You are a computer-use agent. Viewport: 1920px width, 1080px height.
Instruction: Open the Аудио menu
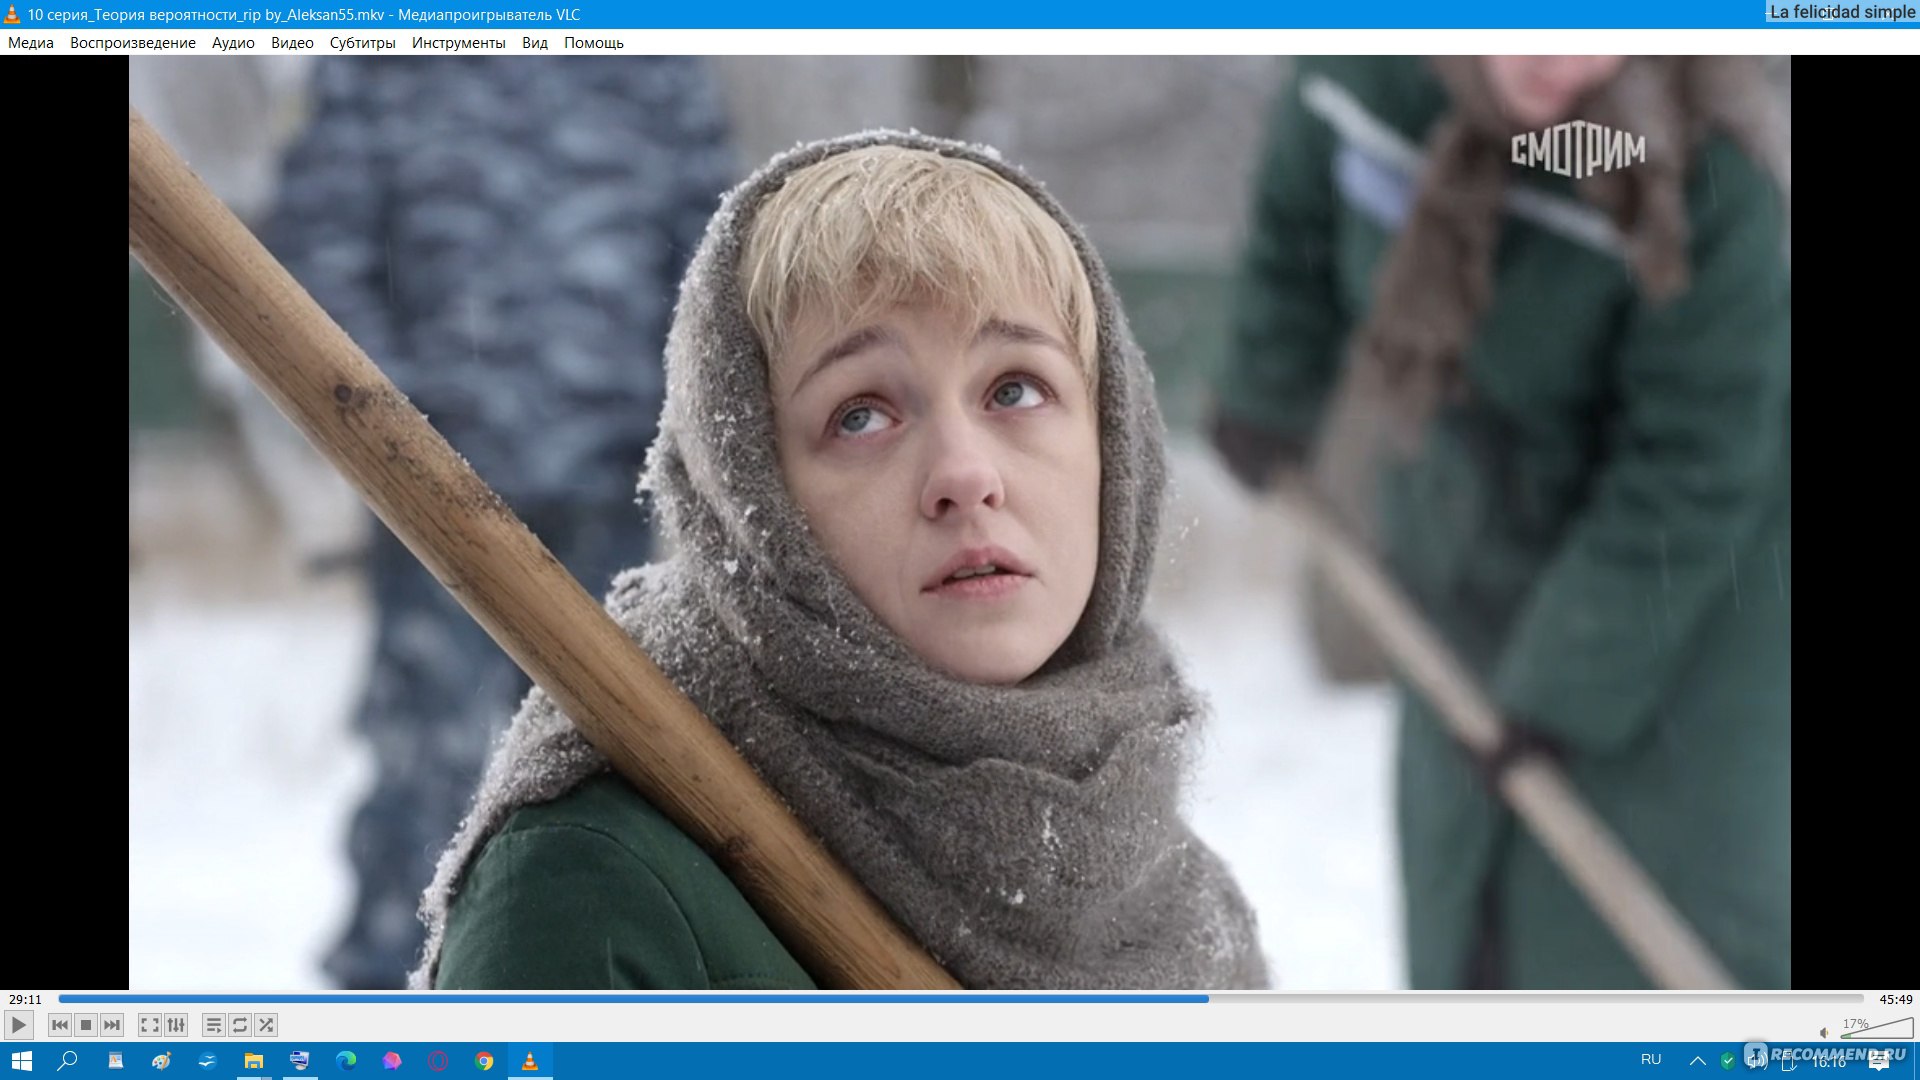tap(233, 43)
